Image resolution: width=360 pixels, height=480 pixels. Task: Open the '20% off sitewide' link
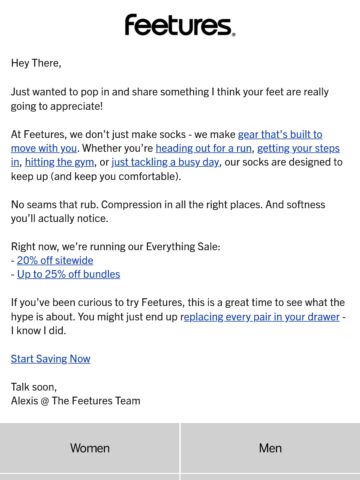point(55,260)
